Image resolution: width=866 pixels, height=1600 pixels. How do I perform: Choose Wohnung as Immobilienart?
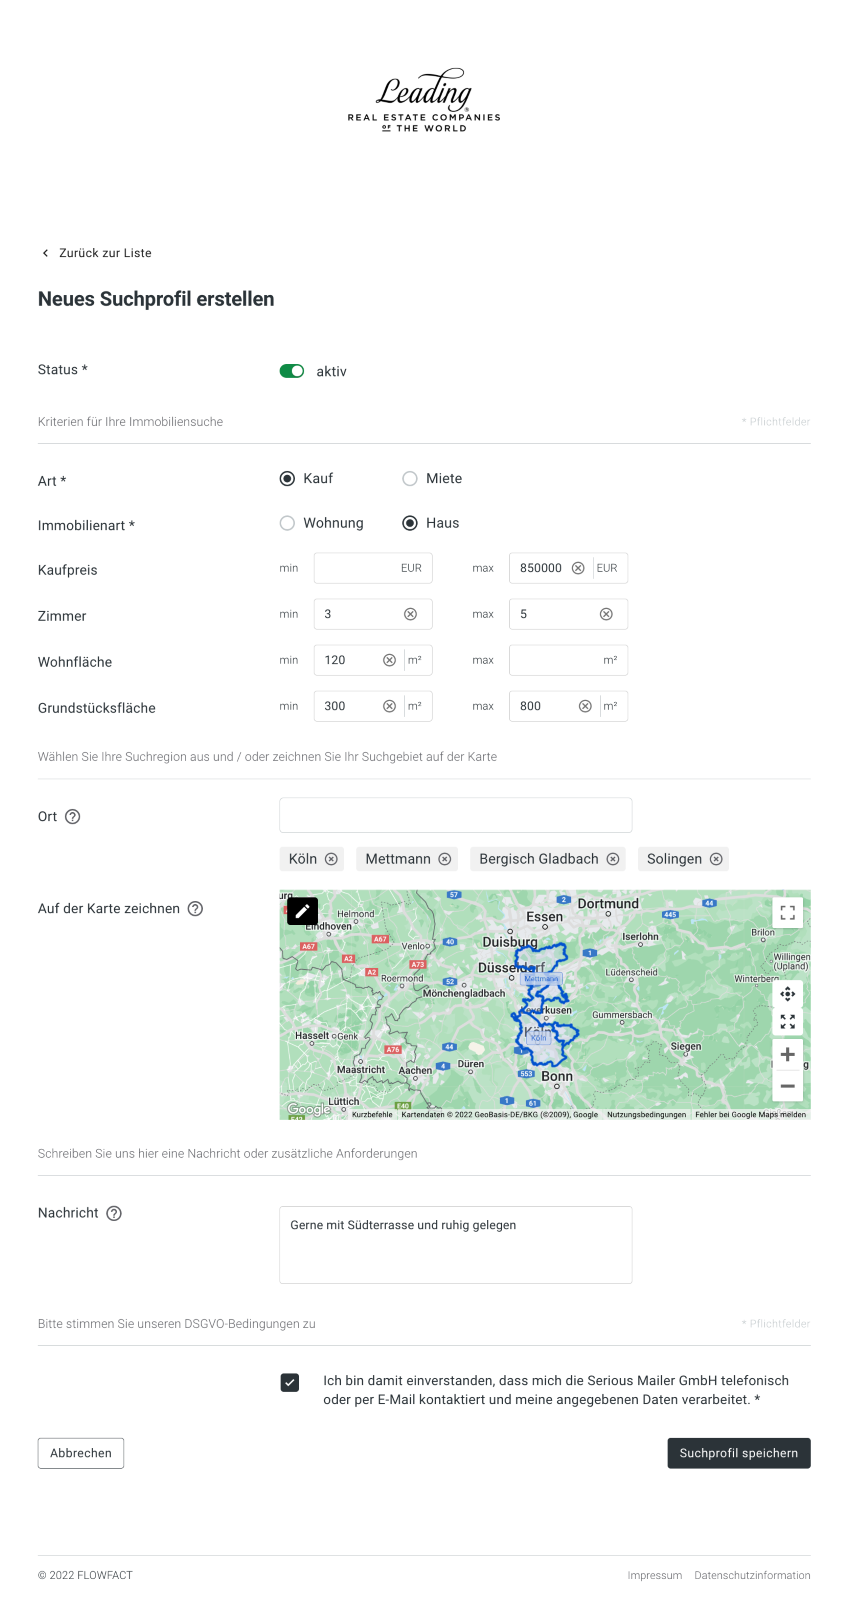pyautogui.click(x=288, y=523)
